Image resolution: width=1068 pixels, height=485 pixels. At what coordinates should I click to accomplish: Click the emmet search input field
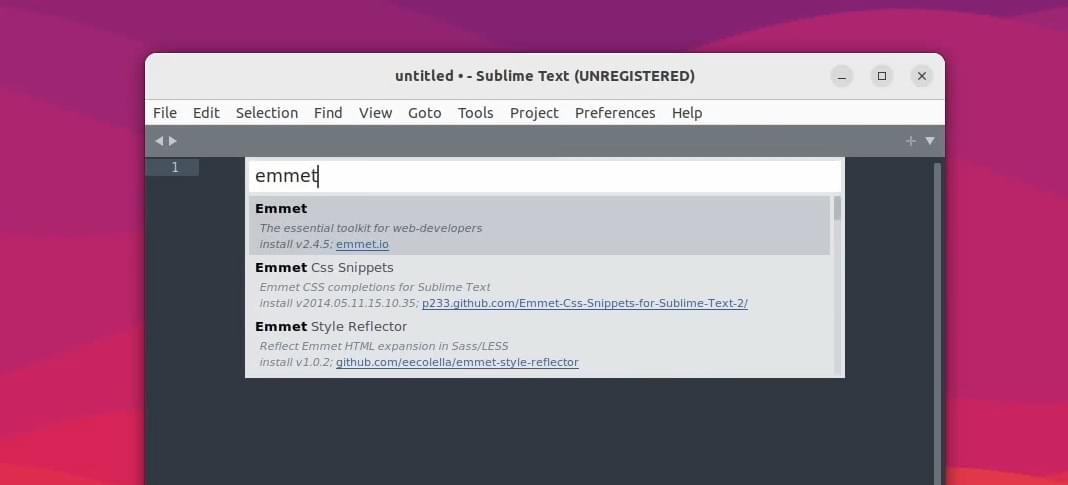coord(545,176)
